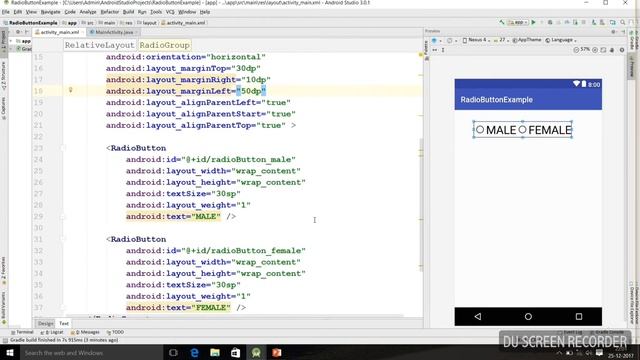This screenshot has width=640, height=360.
Task: Open Microsoft Edge from the taskbar
Action: [x=194, y=353]
